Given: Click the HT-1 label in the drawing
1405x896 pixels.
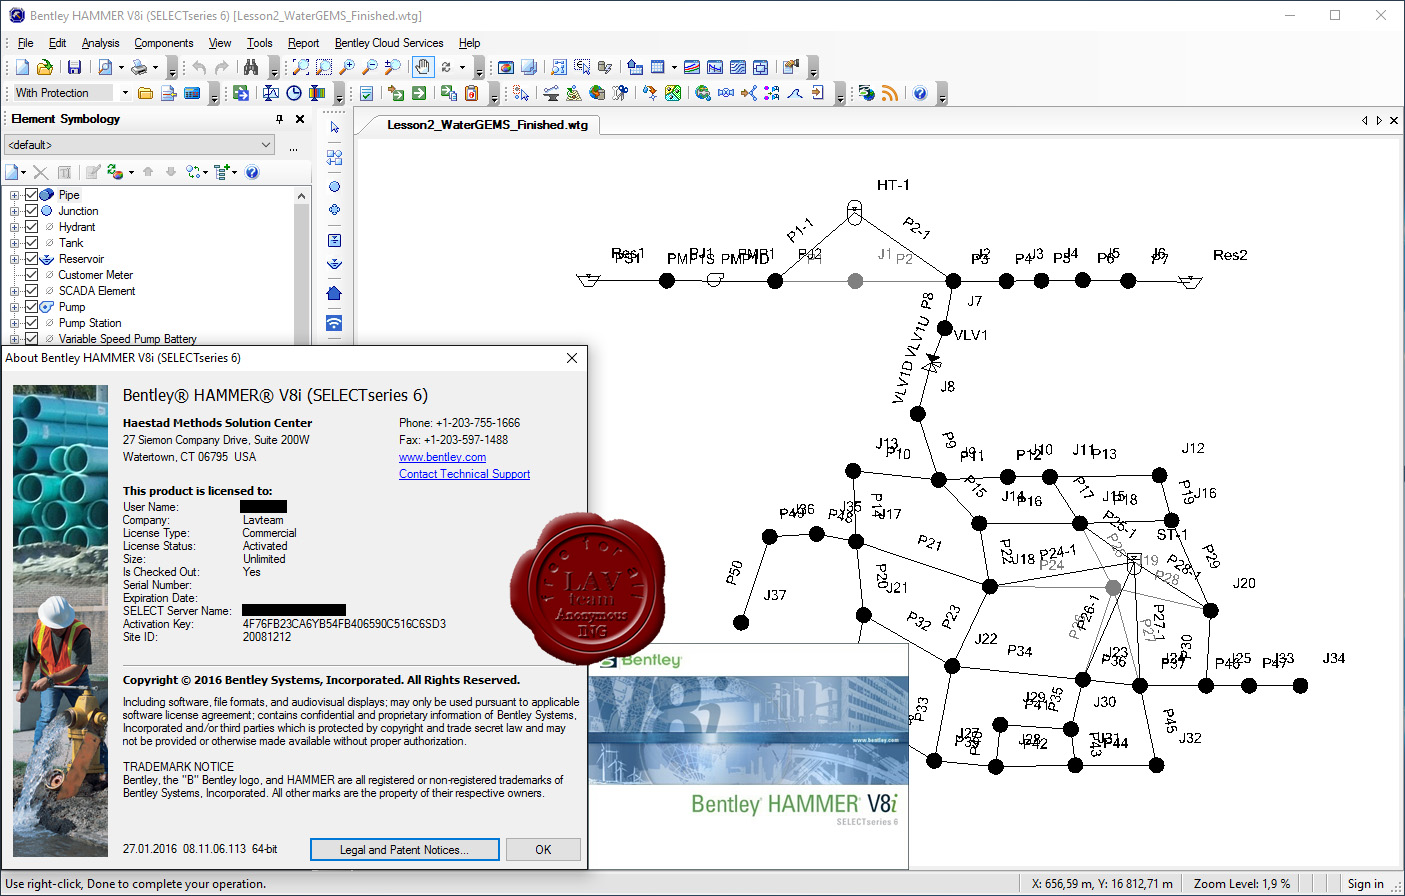Looking at the screenshot, I should coord(893,185).
